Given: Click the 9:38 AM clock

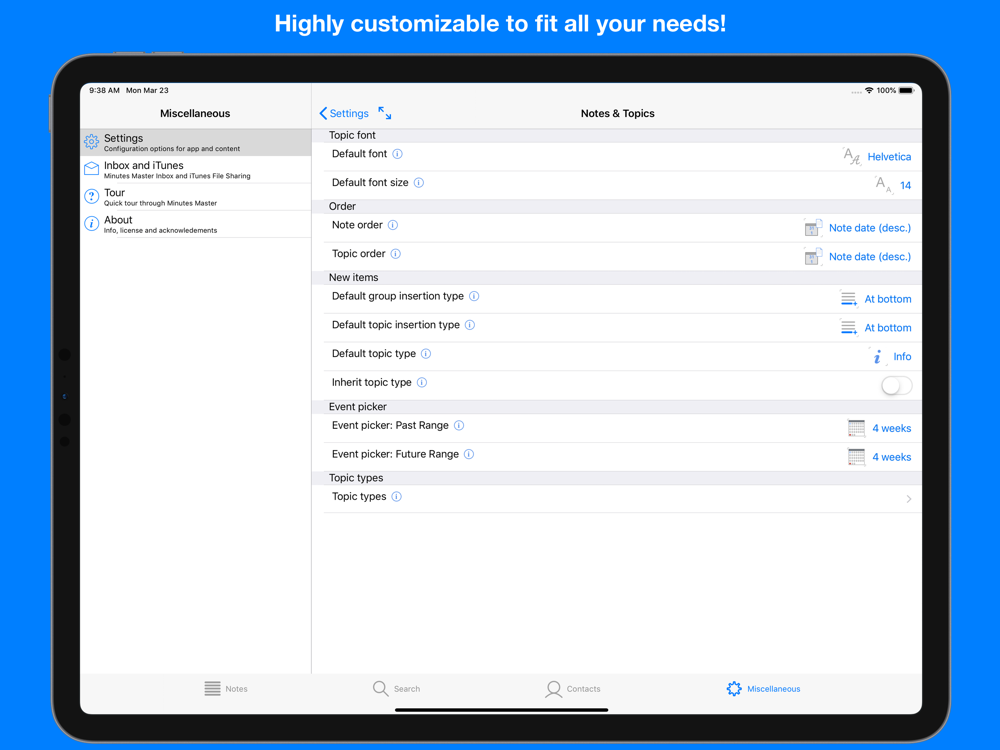Looking at the screenshot, I should click(104, 91).
